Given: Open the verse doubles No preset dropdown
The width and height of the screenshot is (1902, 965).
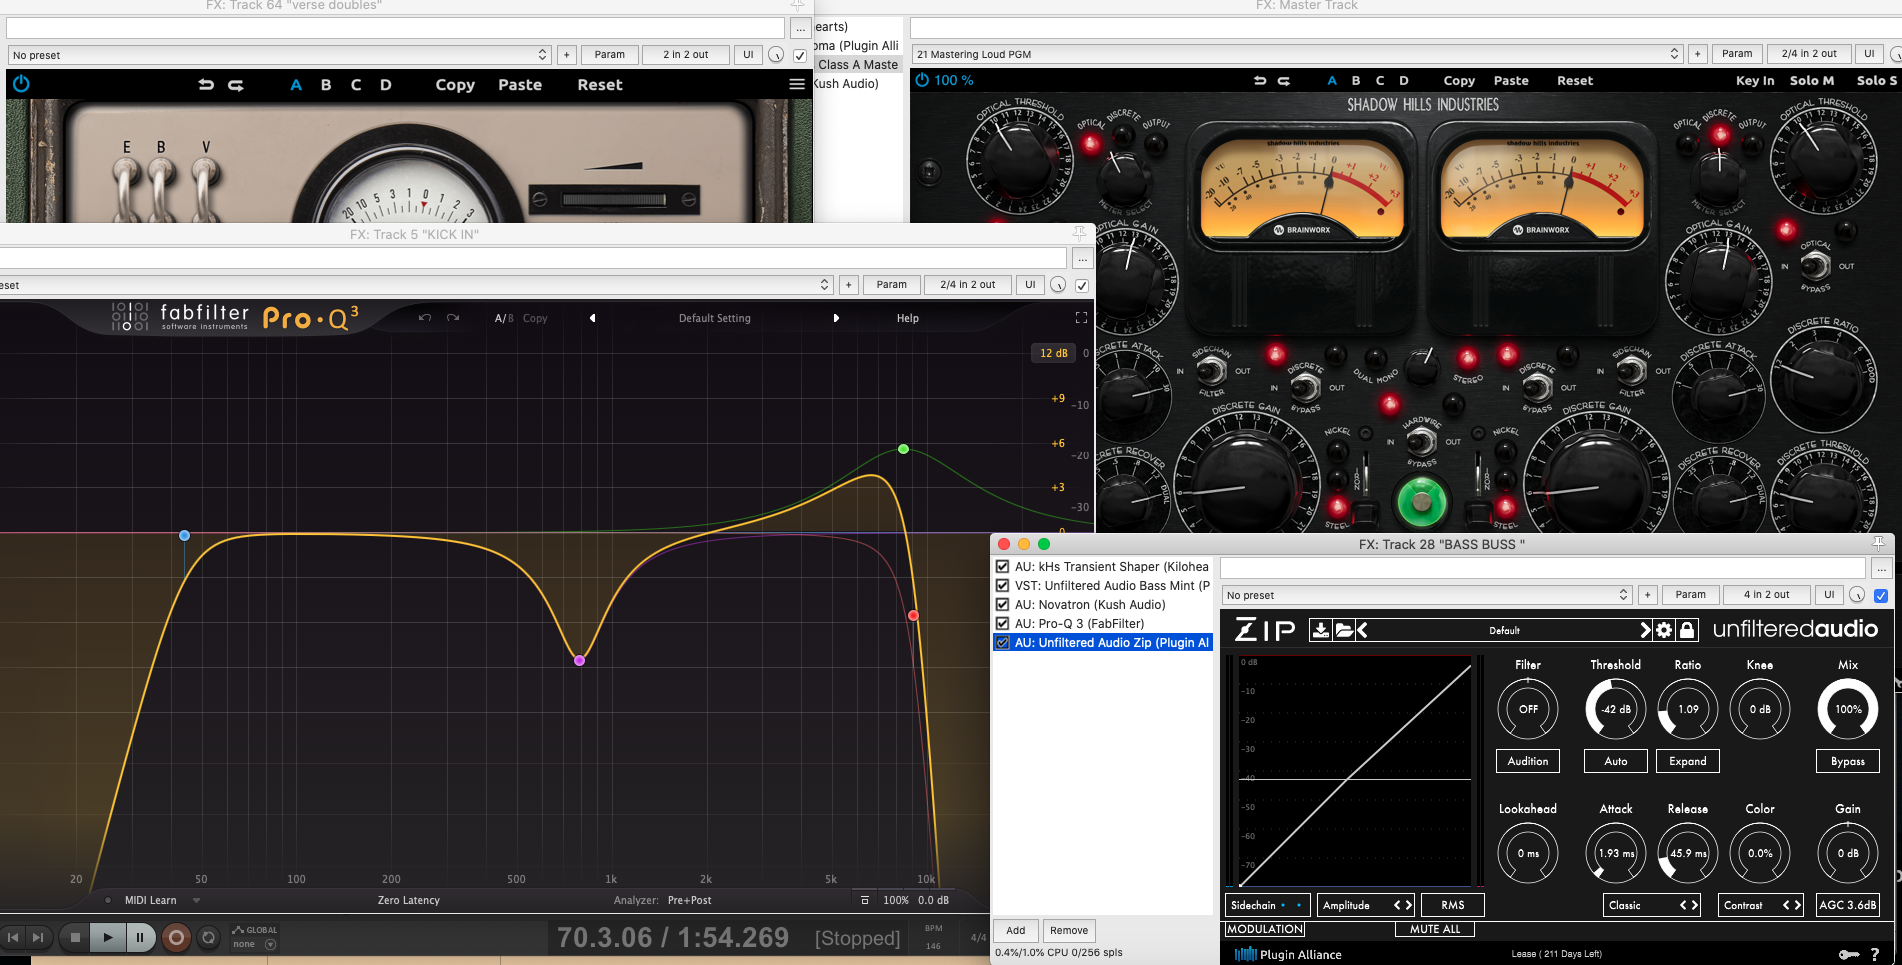Looking at the screenshot, I should [279, 55].
